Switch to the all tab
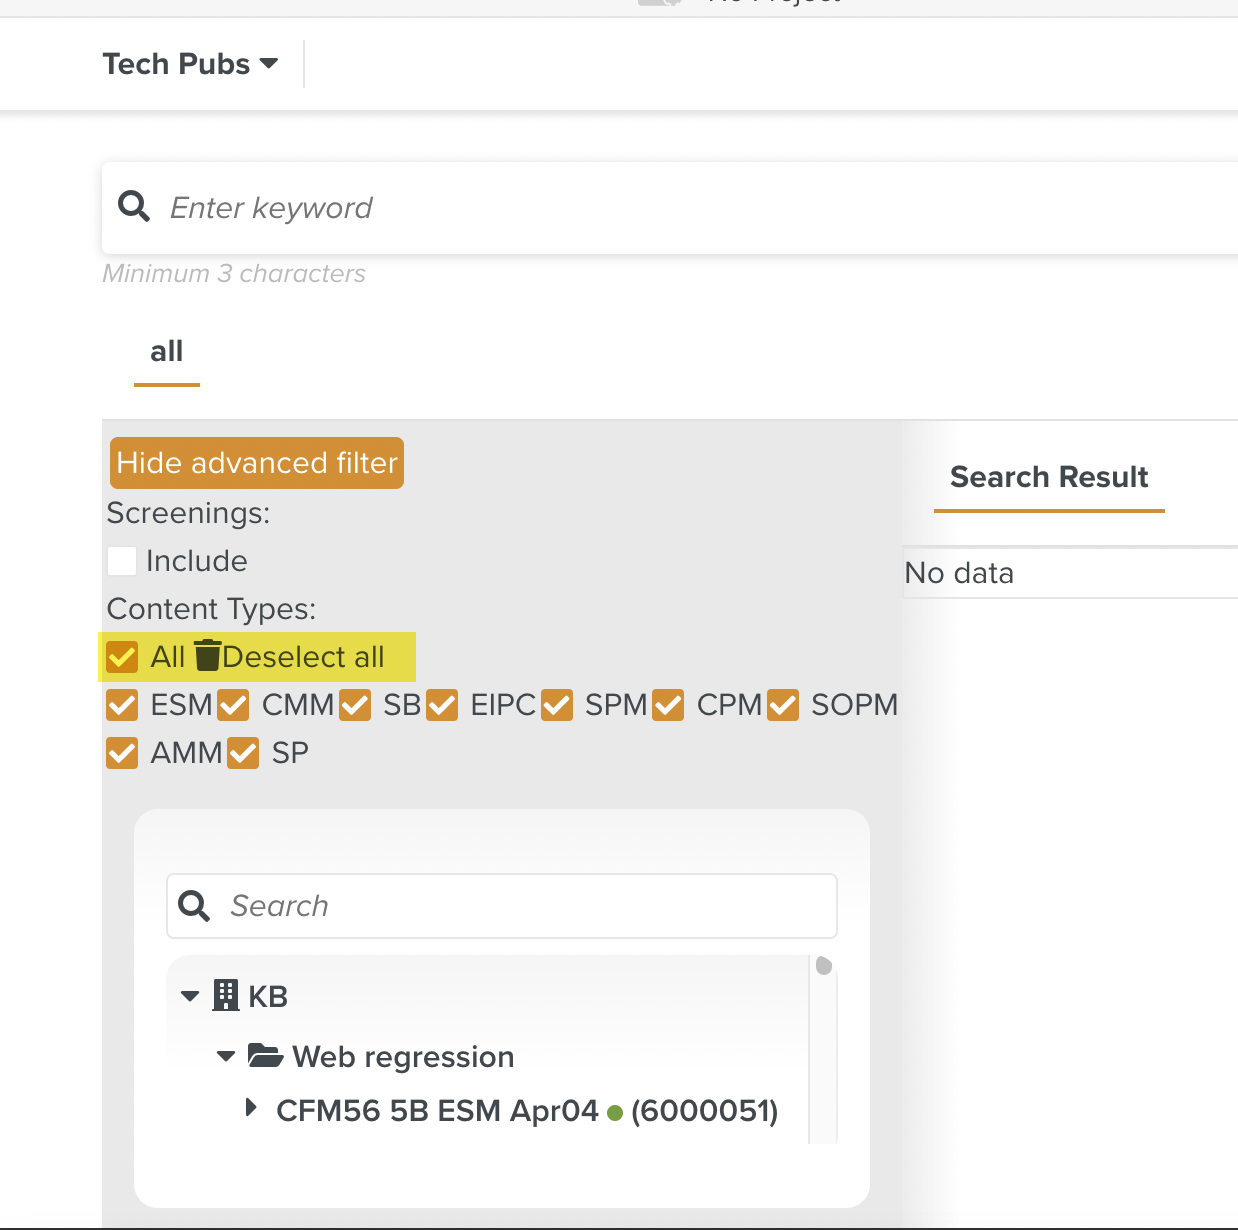Viewport: 1238px width, 1230px height. (x=166, y=352)
